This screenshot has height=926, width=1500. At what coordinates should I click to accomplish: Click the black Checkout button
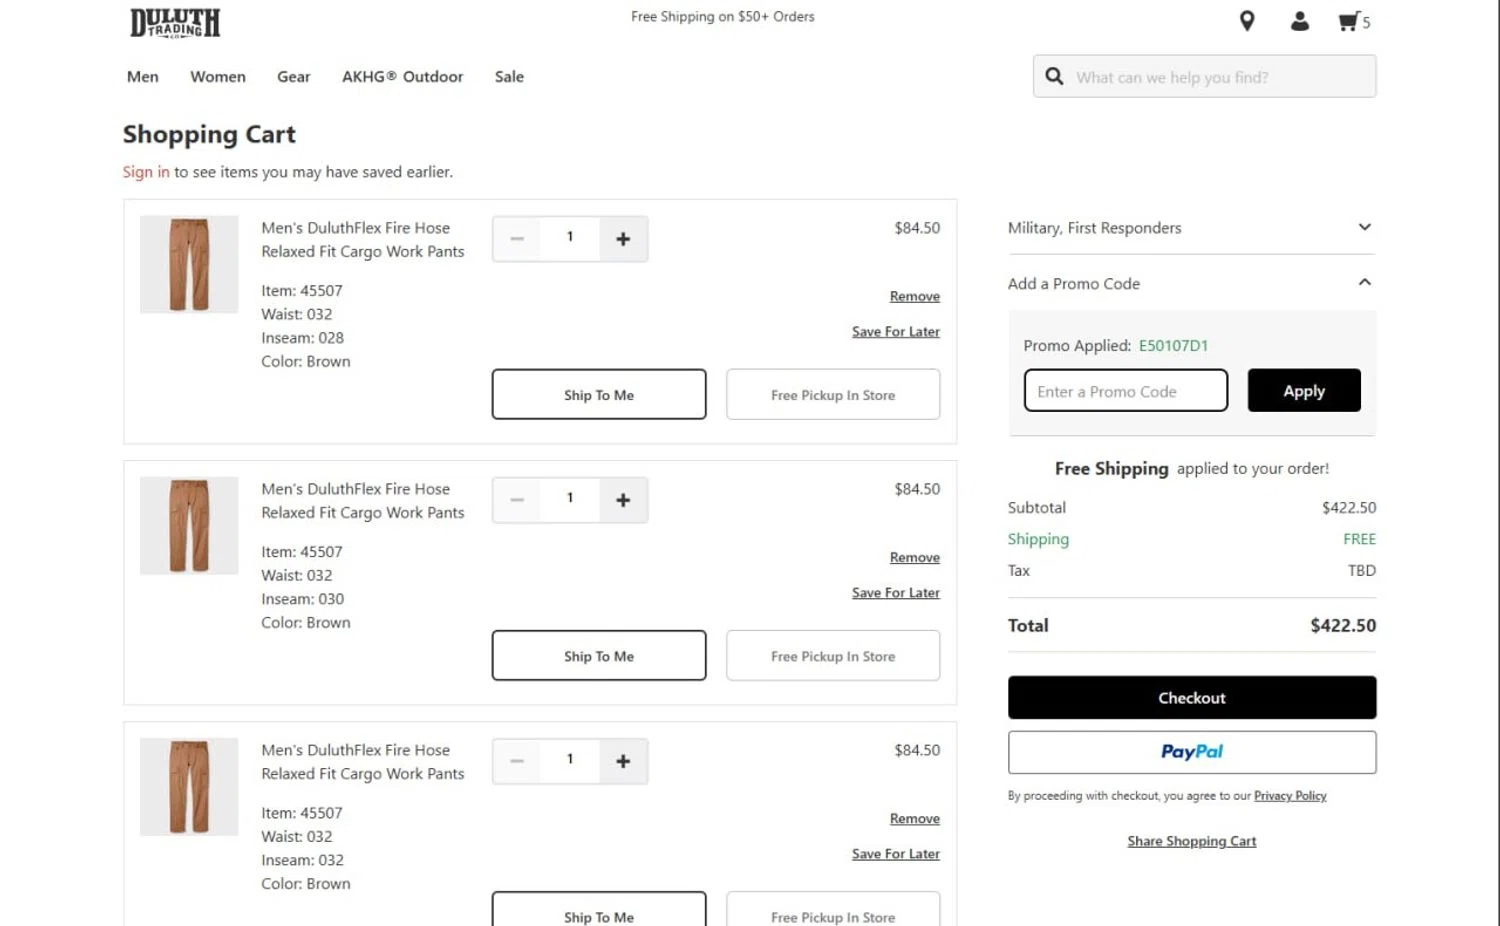(1191, 698)
